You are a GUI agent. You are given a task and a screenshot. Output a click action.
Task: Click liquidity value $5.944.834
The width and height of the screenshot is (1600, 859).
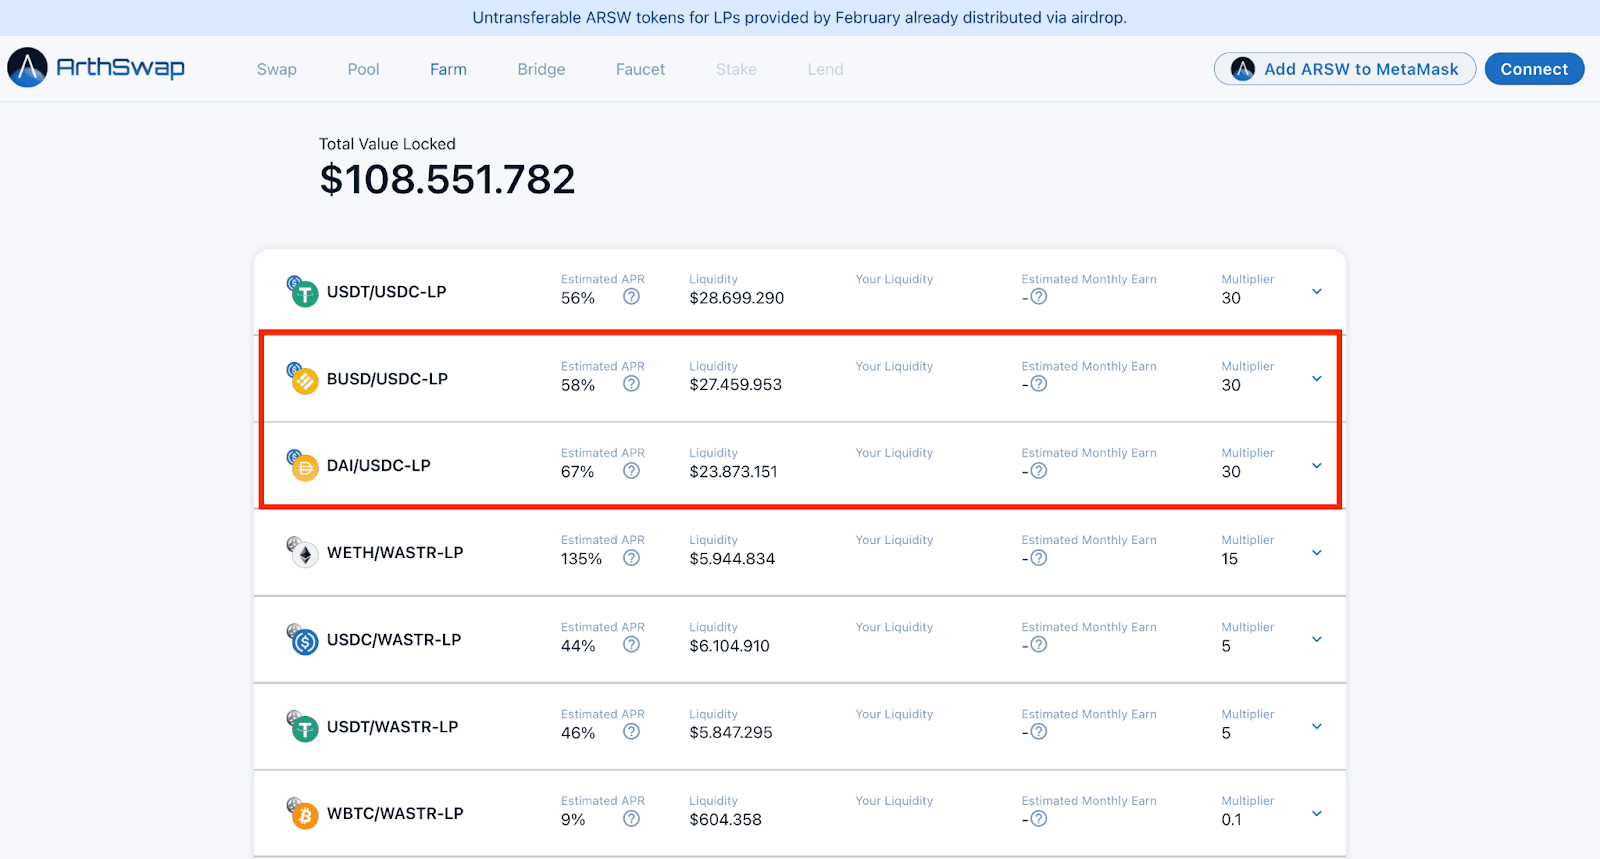pyautogui.click(x=732, y=559)
